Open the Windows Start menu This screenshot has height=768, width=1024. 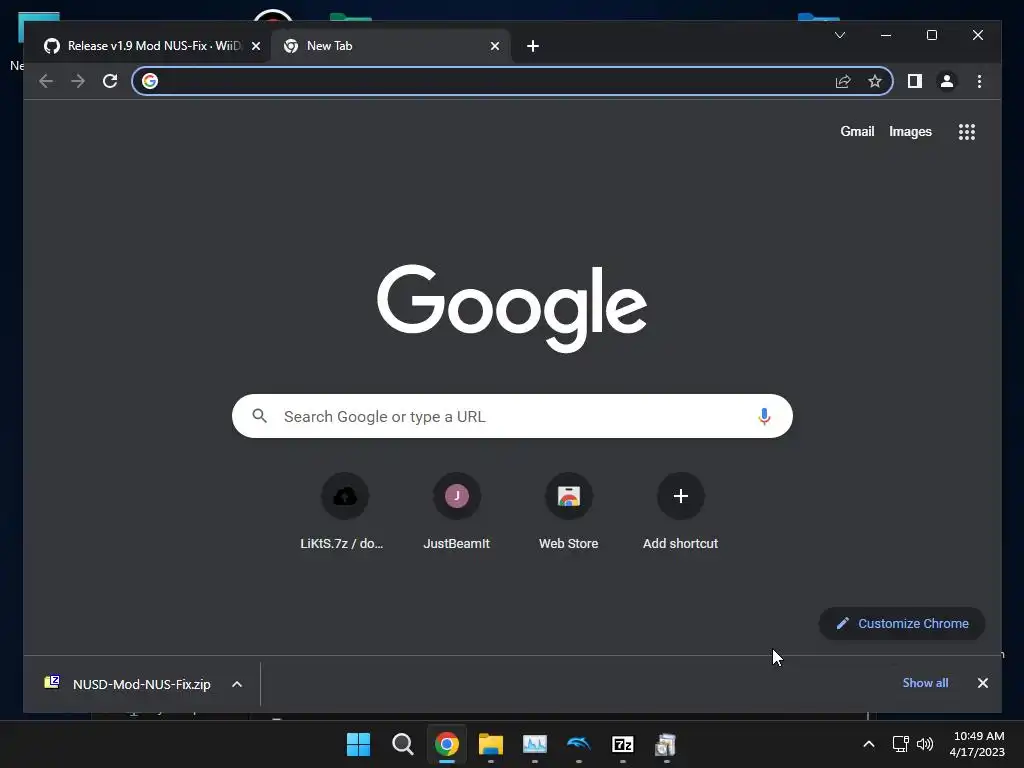point(358,744)
